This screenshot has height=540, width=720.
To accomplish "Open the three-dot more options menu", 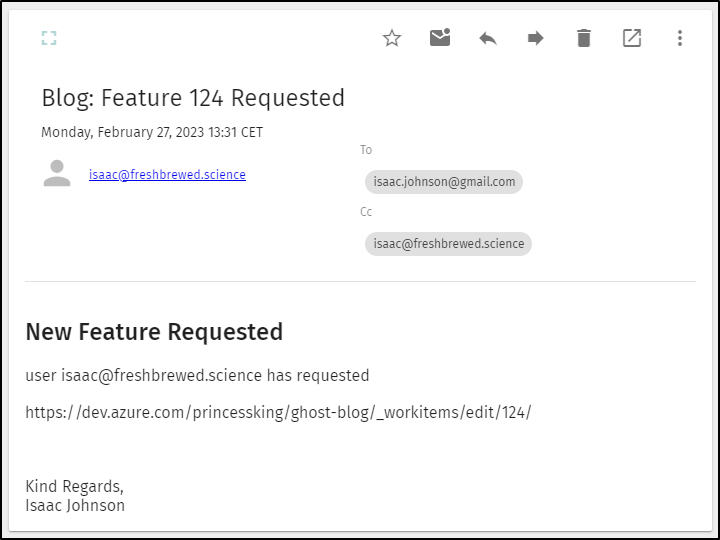I will (680, 38).
